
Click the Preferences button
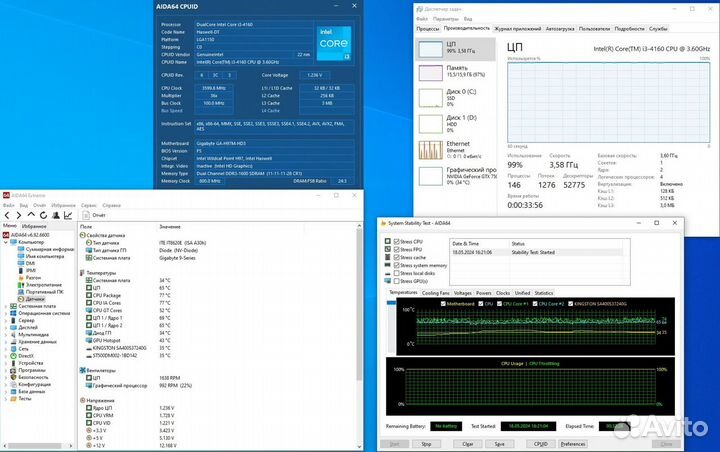click(x=574, y=443)
